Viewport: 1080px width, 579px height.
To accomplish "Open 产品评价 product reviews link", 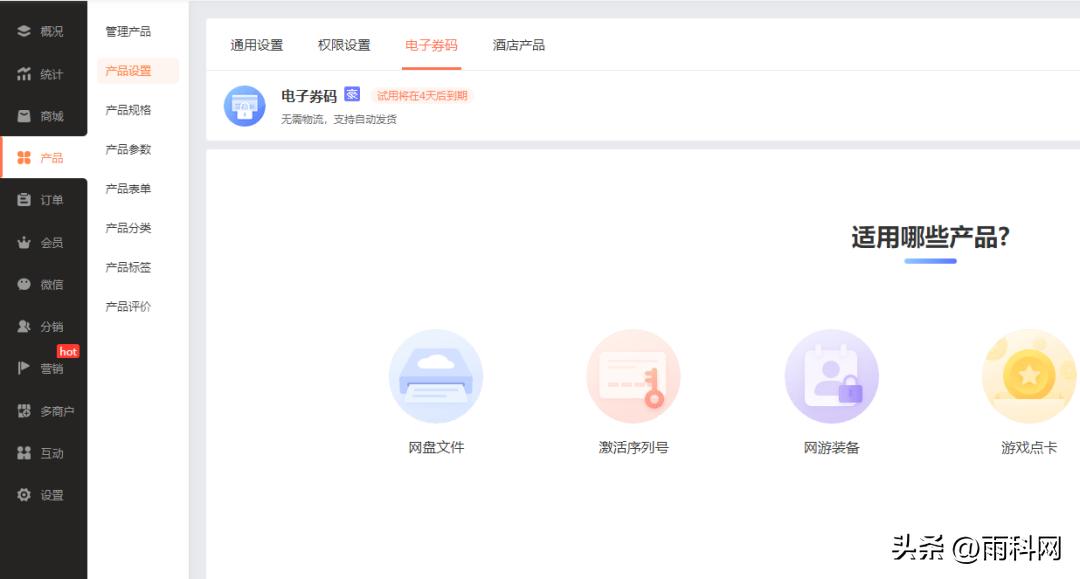I will [x=128, y=307].
